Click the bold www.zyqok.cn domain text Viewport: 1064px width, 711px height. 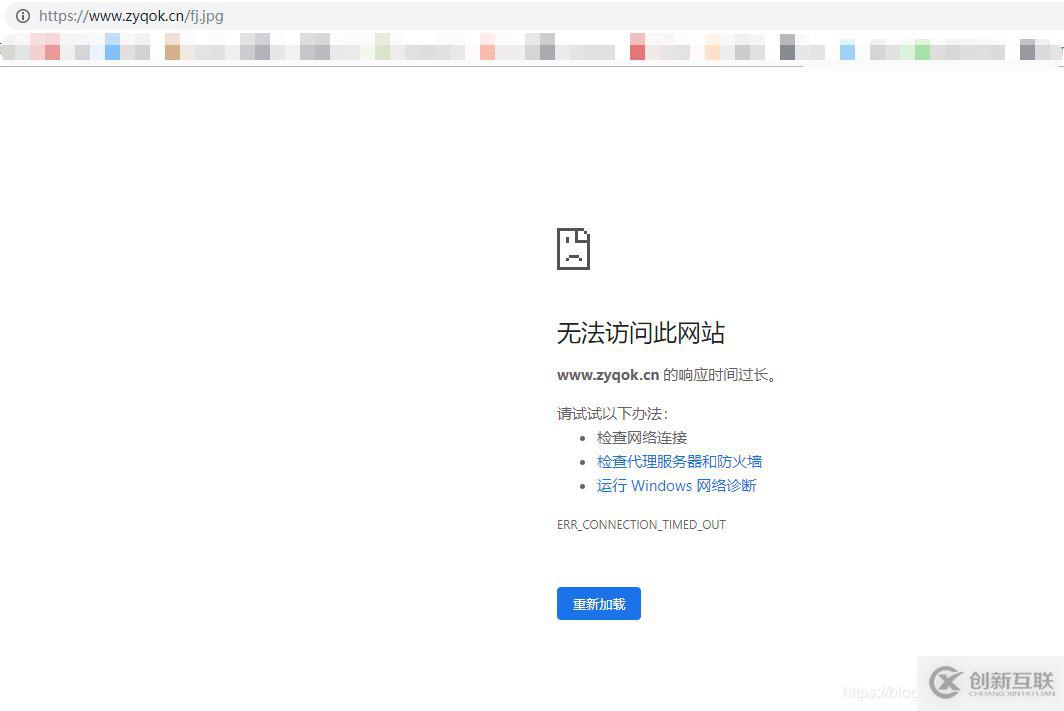[x=608, y=374]
